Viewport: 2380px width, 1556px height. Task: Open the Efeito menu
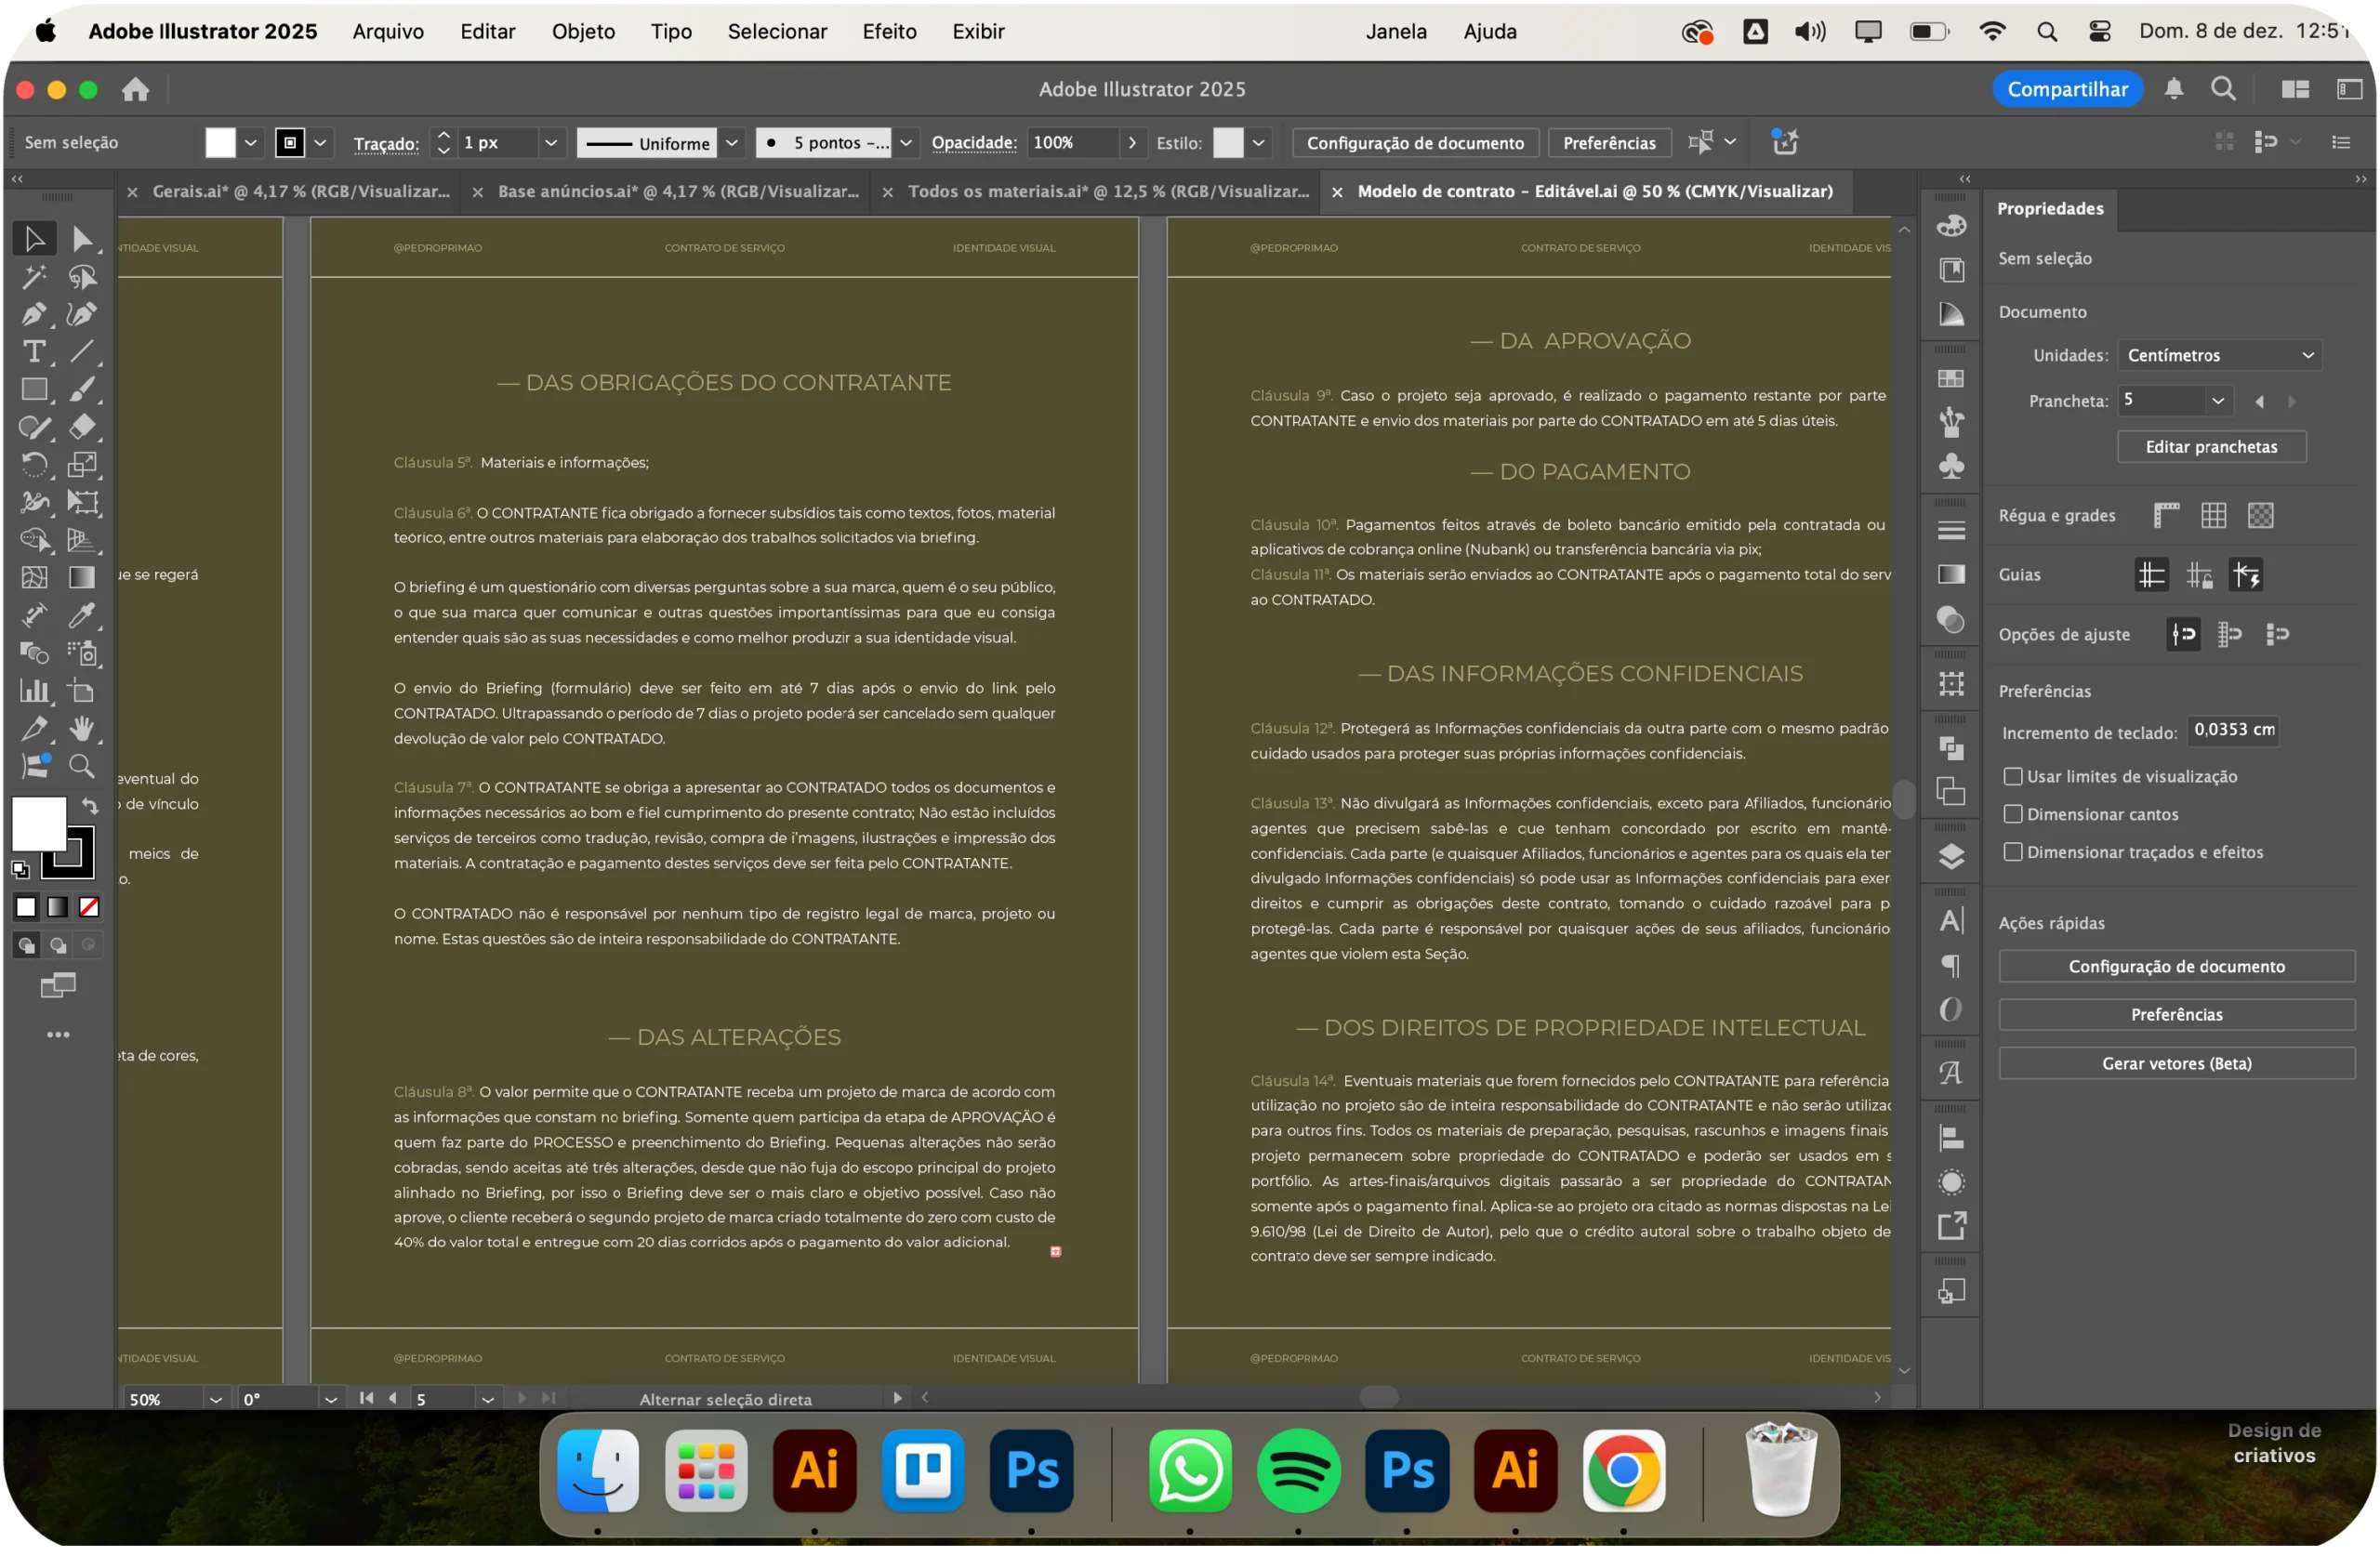[889, 31]
